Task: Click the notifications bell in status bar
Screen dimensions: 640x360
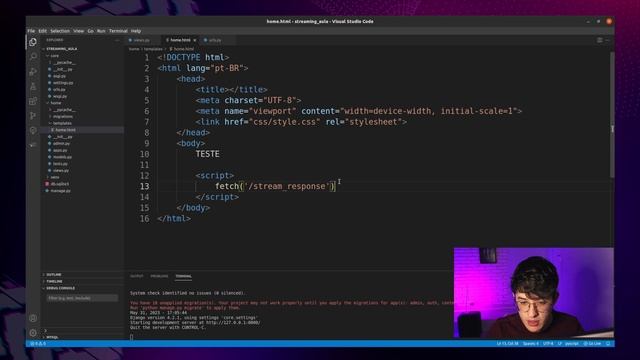Action: coord(608,344)
